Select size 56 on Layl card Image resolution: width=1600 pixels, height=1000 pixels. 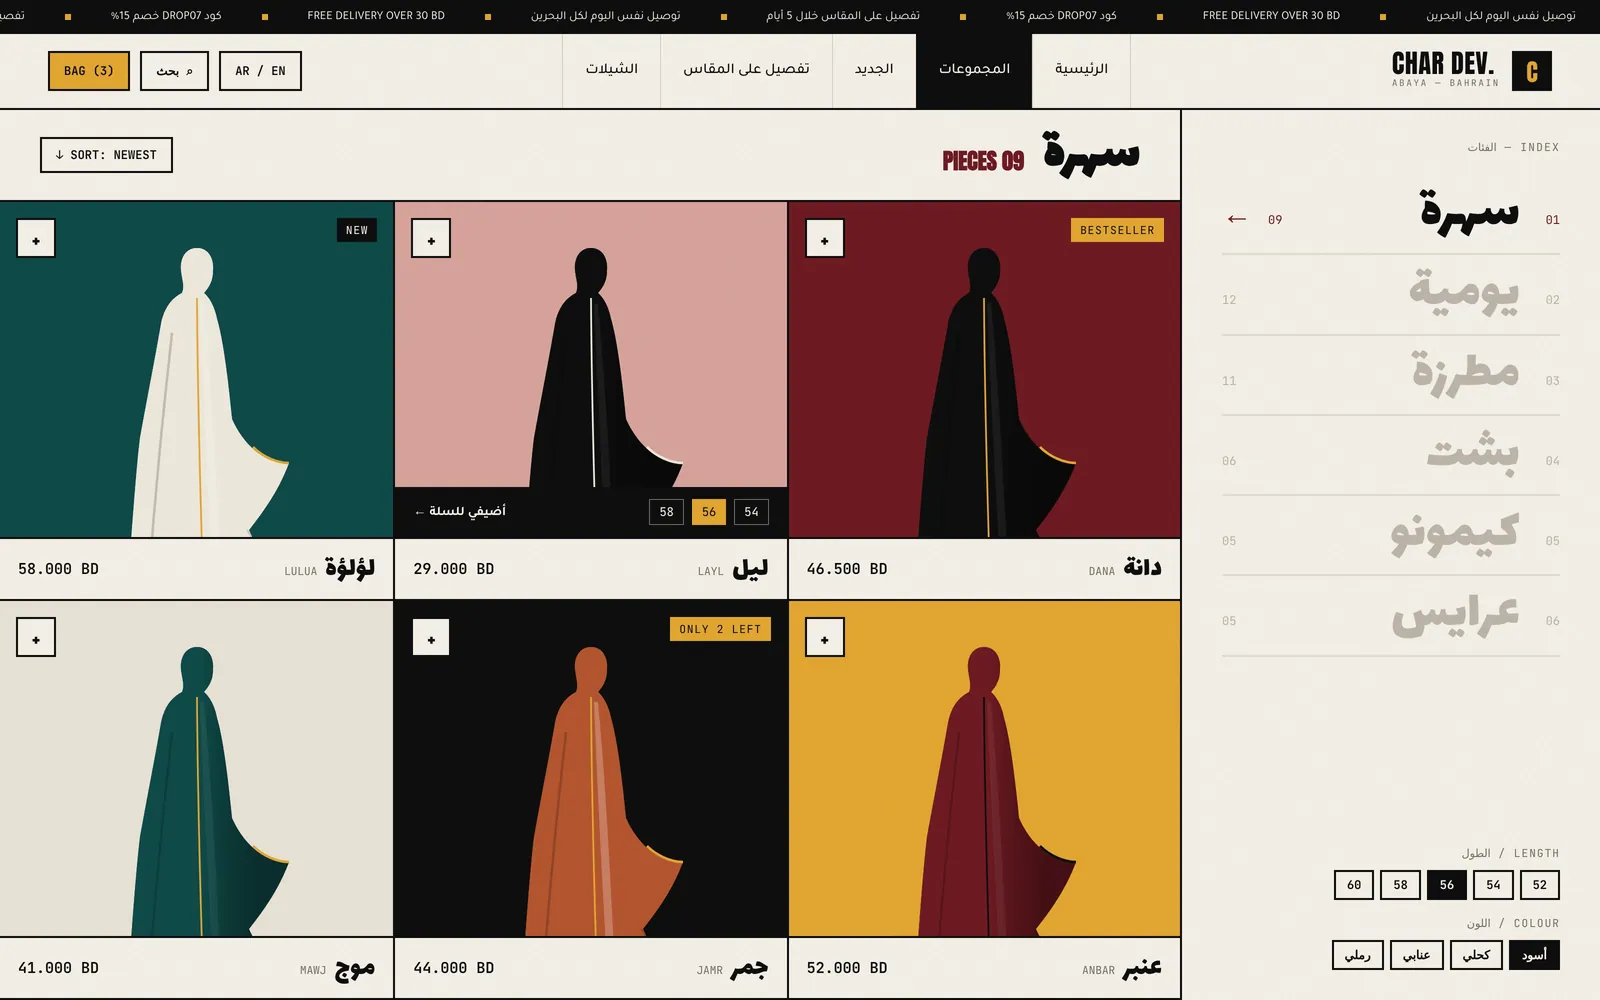point(709,512)
